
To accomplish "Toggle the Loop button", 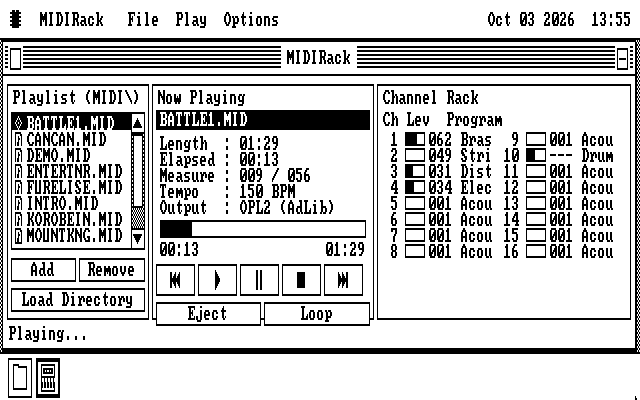I will [x=317, y=314].
